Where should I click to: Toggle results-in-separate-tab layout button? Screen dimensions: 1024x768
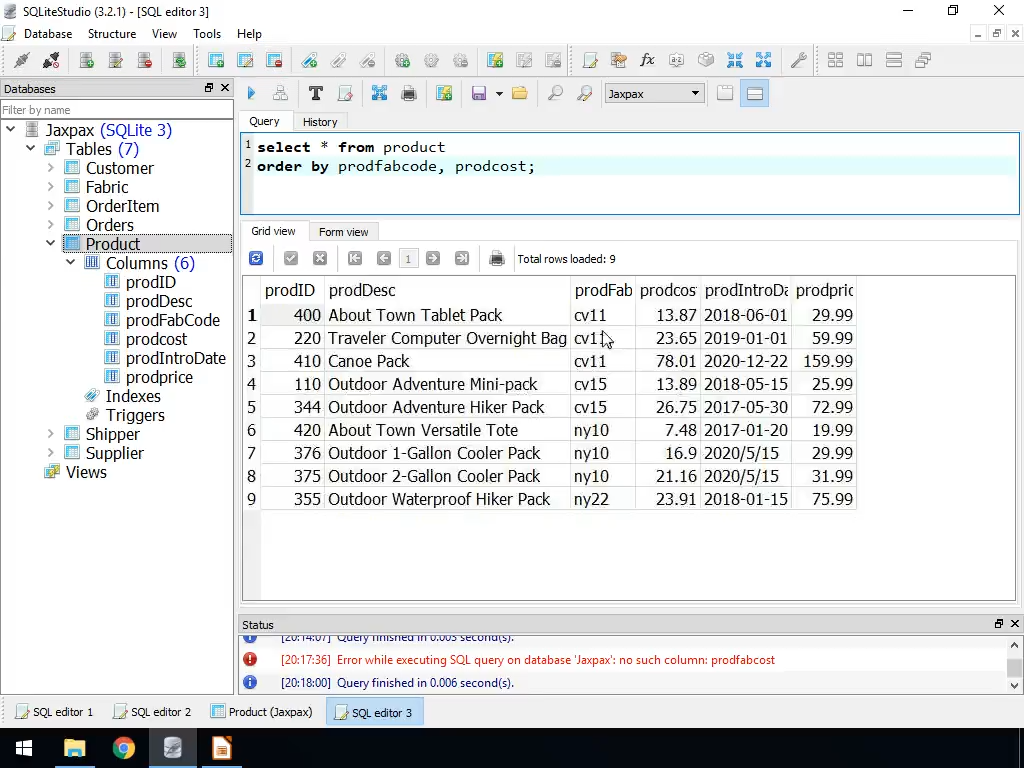725,93
